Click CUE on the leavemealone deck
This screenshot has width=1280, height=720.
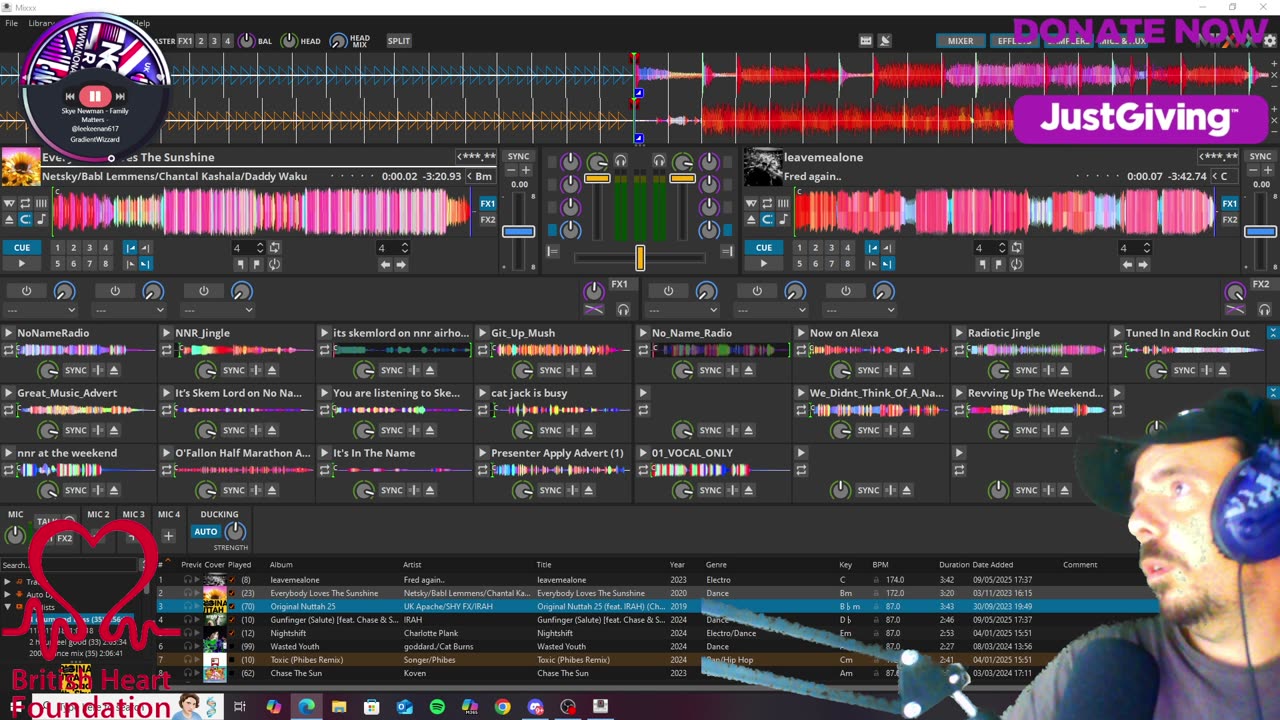tap(763, 247)
